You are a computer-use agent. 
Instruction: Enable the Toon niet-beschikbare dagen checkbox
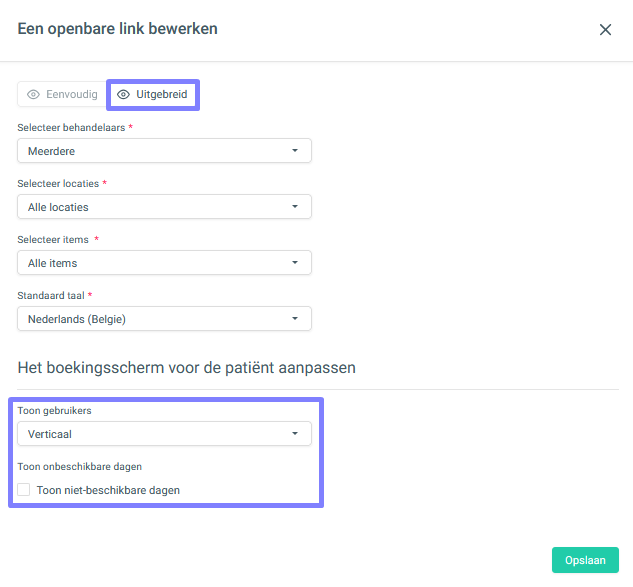24,490
